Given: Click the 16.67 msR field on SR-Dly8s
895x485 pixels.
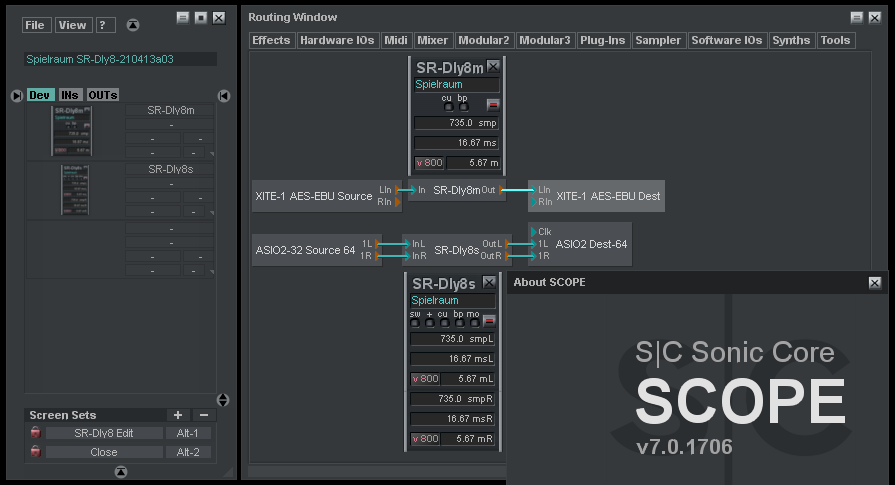Looking at the screenshot, I should pos(453,419).
